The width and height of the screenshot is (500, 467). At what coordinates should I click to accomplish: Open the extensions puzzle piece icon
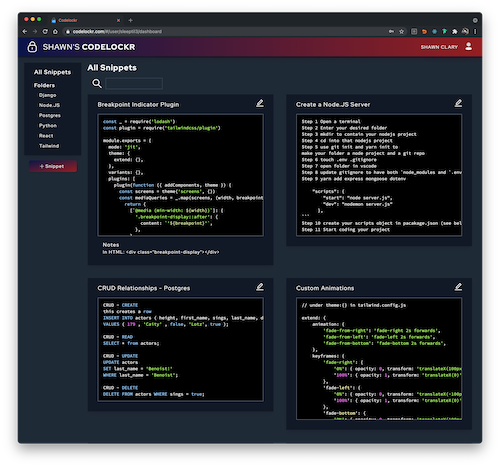pyautogui.click(x=455, y=31)
